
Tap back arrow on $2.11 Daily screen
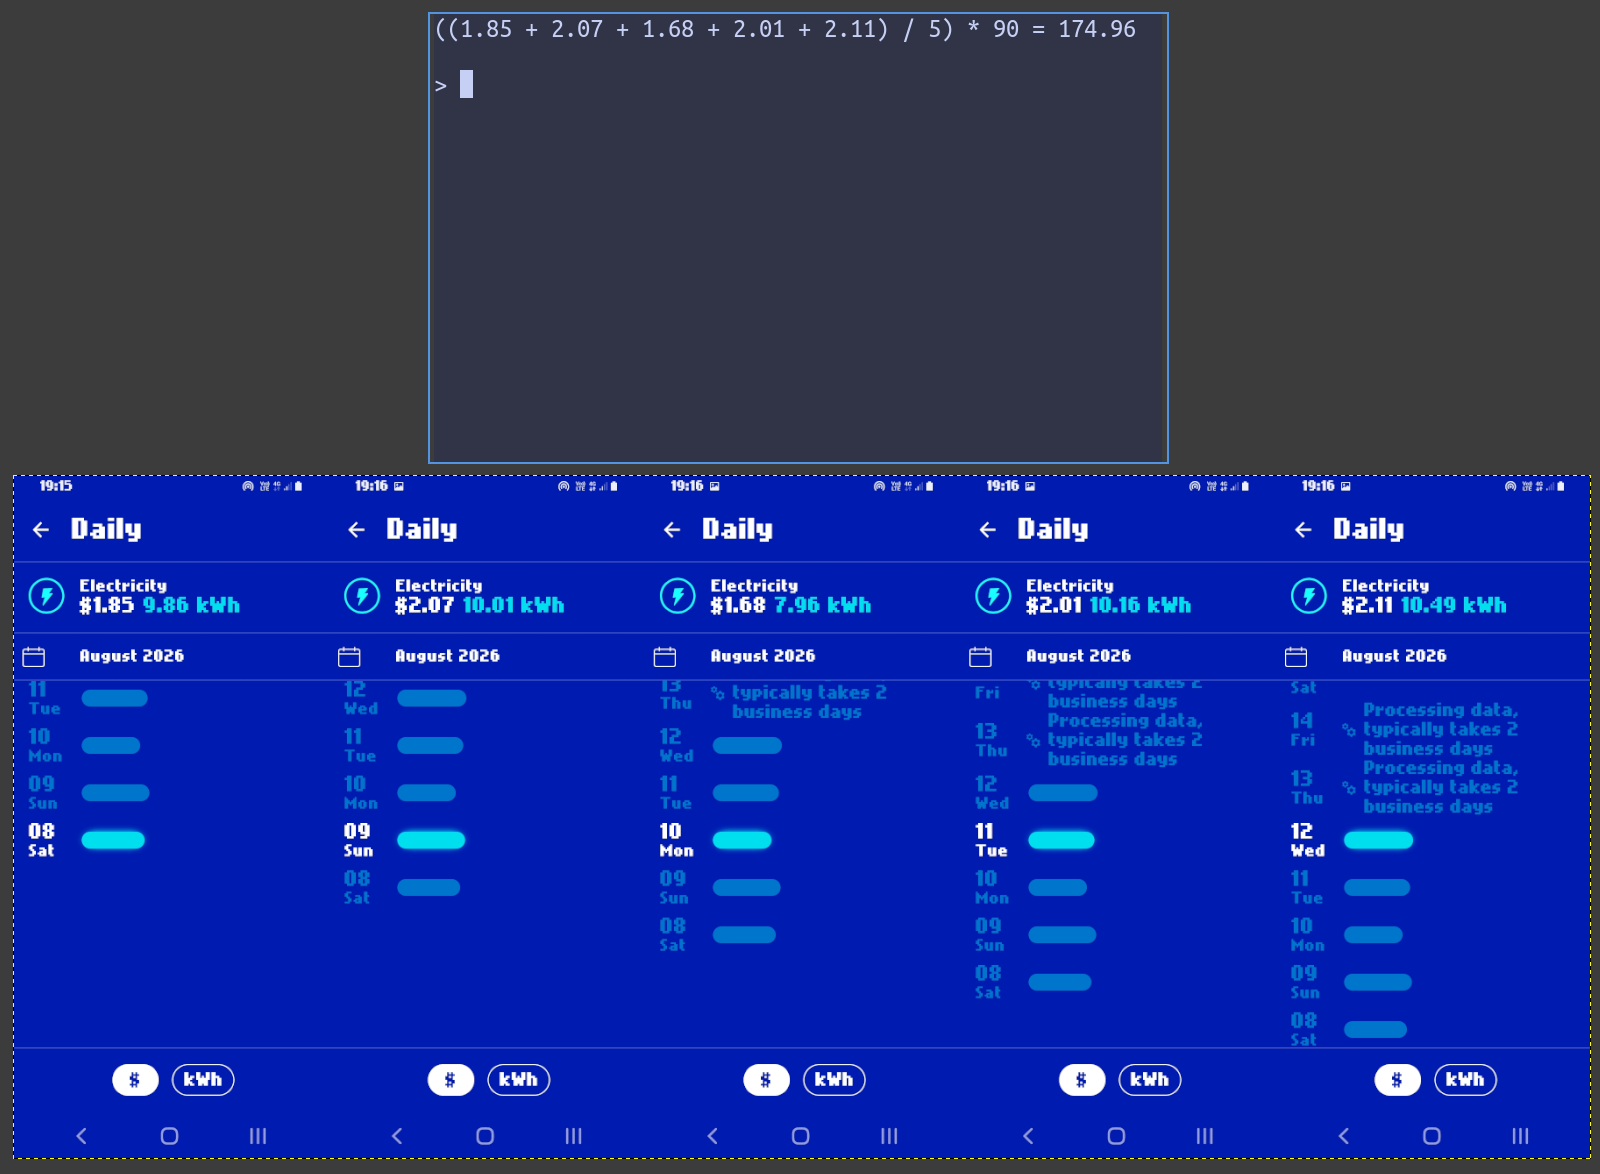[x=1303, y=530]
